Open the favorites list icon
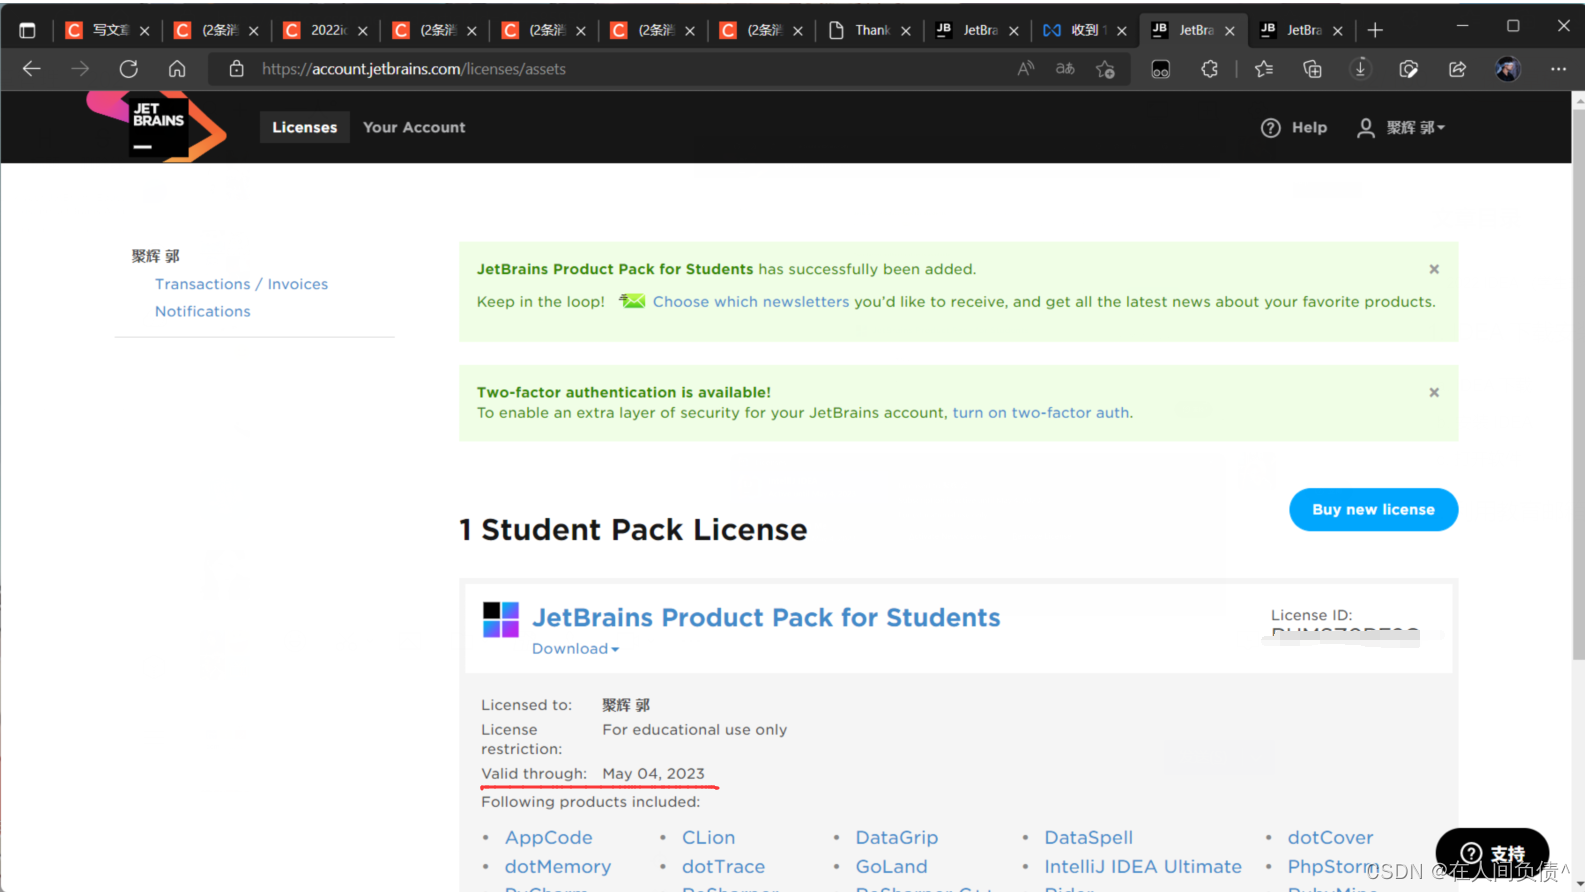The height and width of the screenshot is (892, 1585). [x=1264, y=69]
